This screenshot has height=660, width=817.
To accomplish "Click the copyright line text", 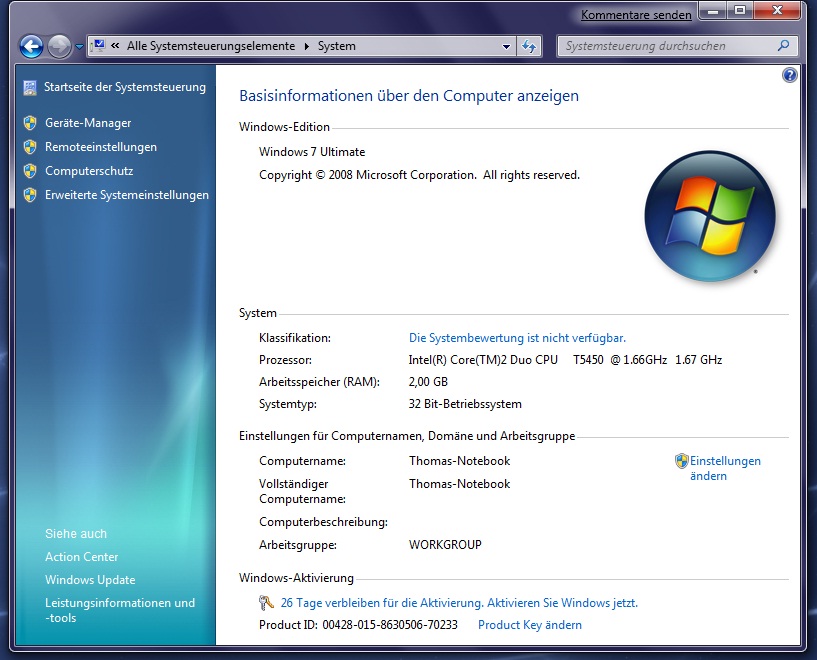I will coord(419,175).
